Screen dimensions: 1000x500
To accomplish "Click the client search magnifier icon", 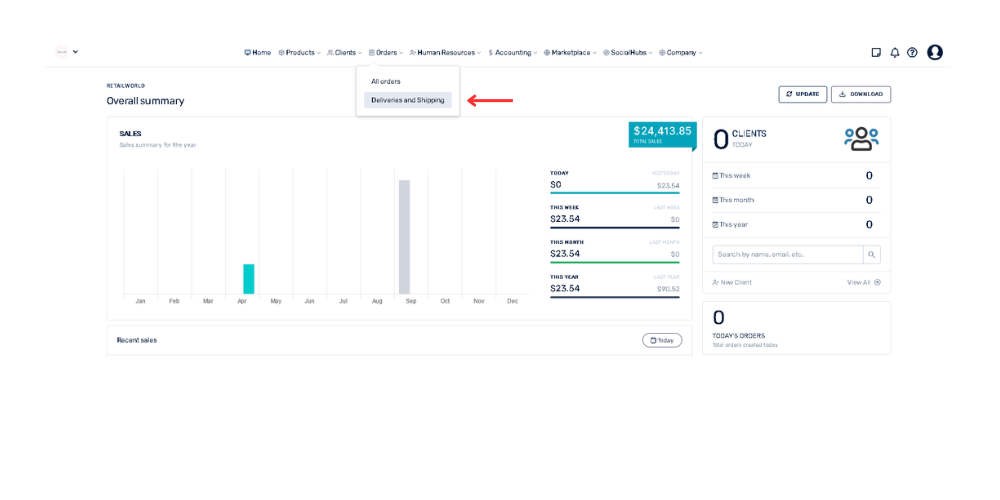I will [x=872, y=255].
